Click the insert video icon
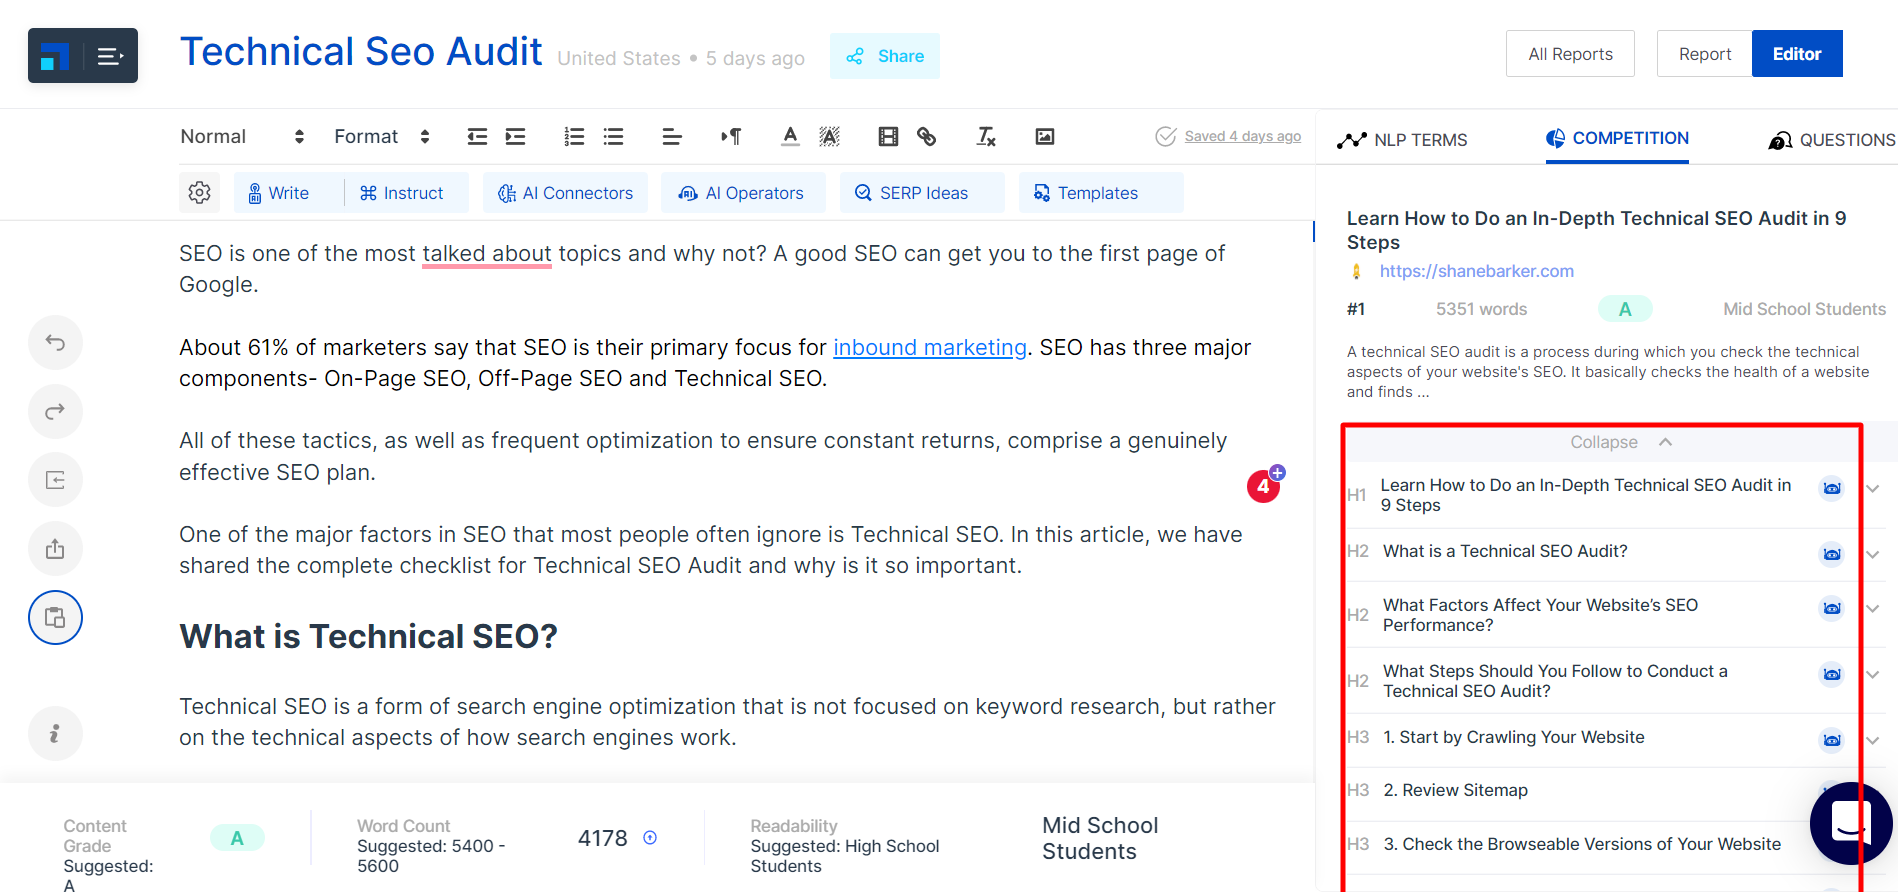The height and width of the screenshot is (892, 1898). 887,137
